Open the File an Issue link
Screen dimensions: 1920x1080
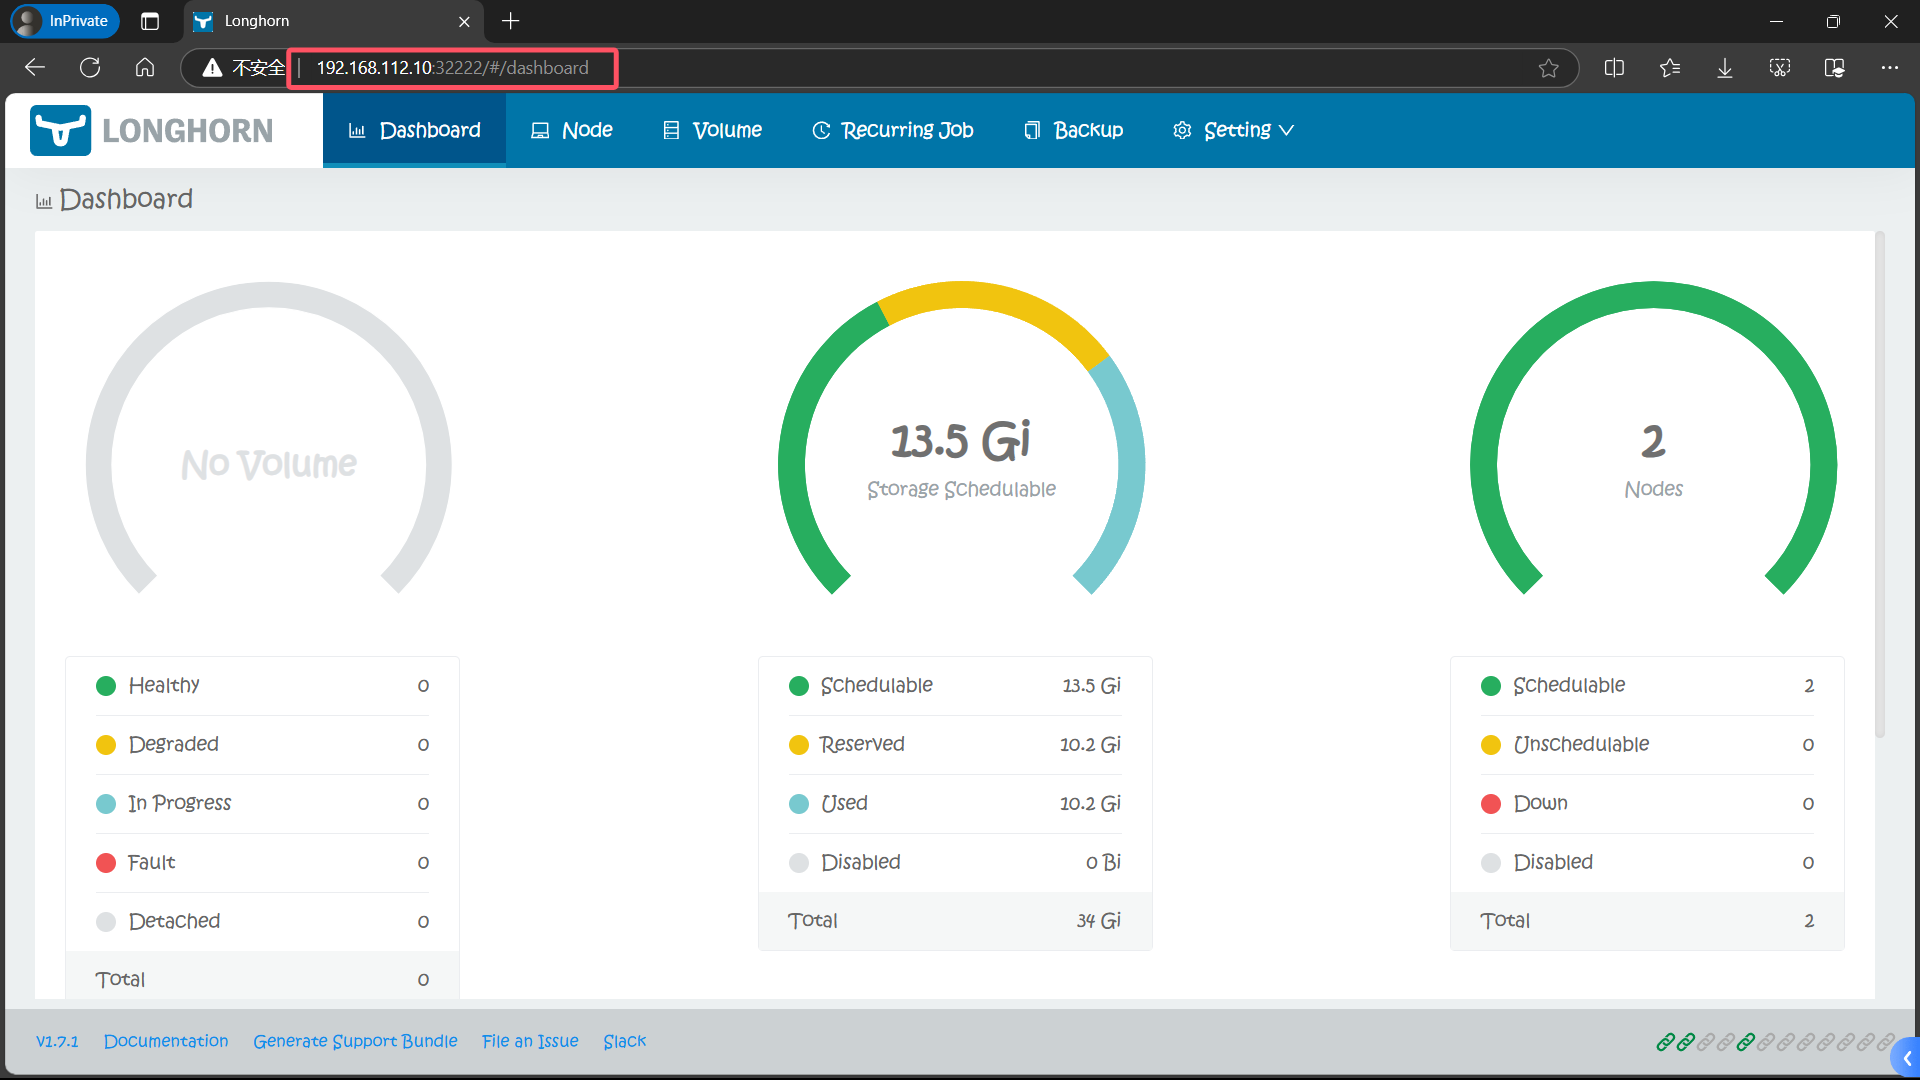[x=530, y=1041]
